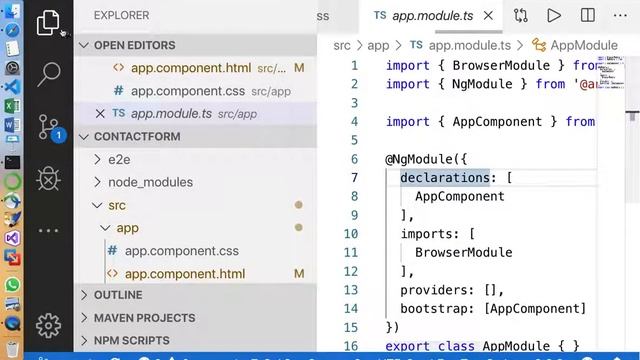This screenshot has height=360, width=640.
Task: Click the editor vertical scrollbar
Action: point(632,131)
